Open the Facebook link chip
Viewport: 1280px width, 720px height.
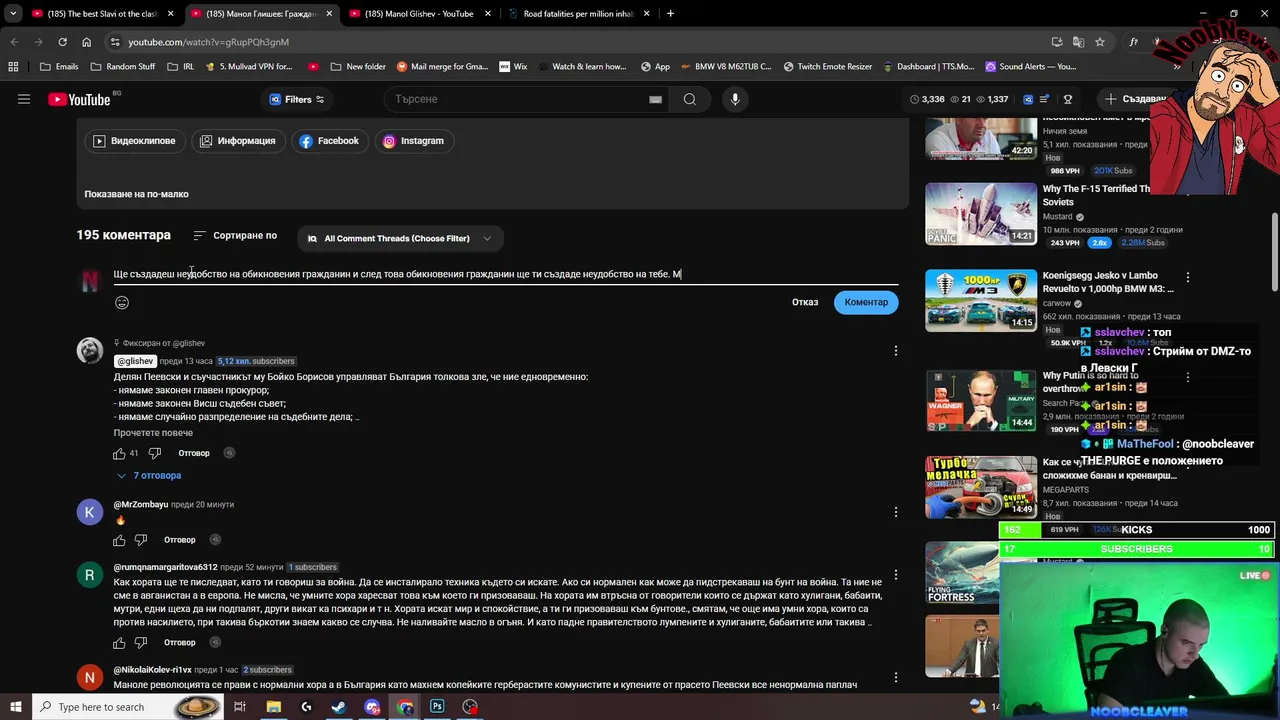[x=329, y=141]
